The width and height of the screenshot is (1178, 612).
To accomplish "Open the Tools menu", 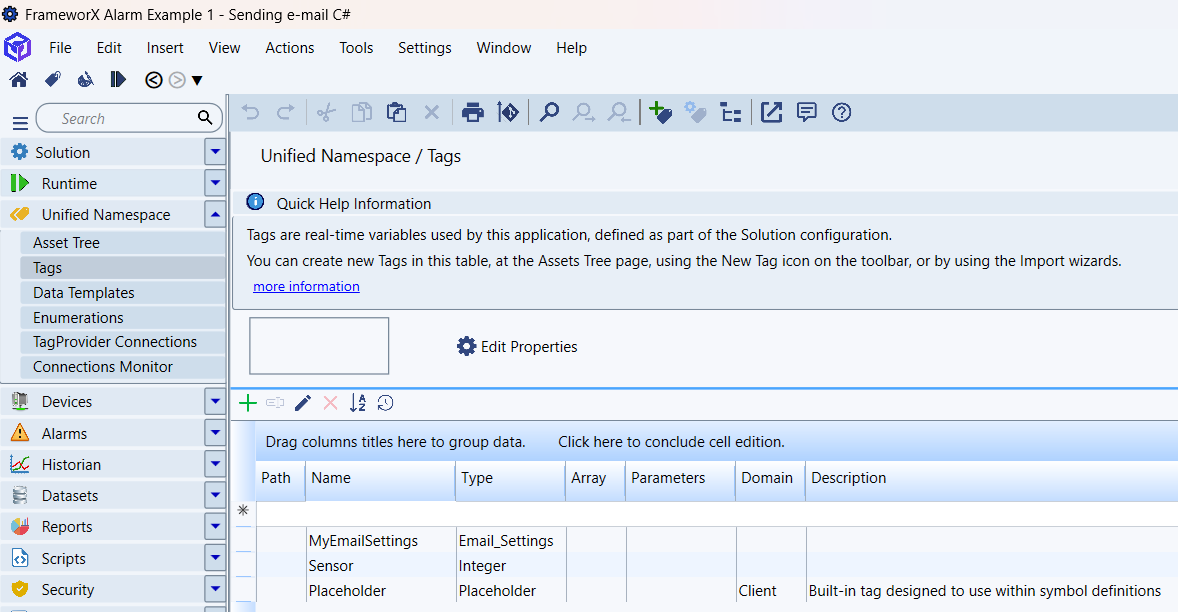I will point(356,48).
